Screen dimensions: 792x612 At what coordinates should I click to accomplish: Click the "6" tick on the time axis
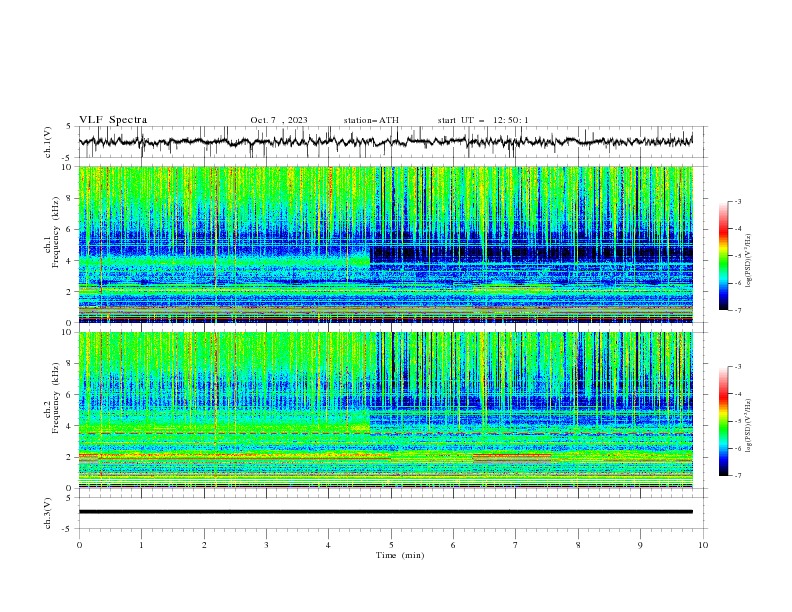pyautogui.click(x=453, y=545)
